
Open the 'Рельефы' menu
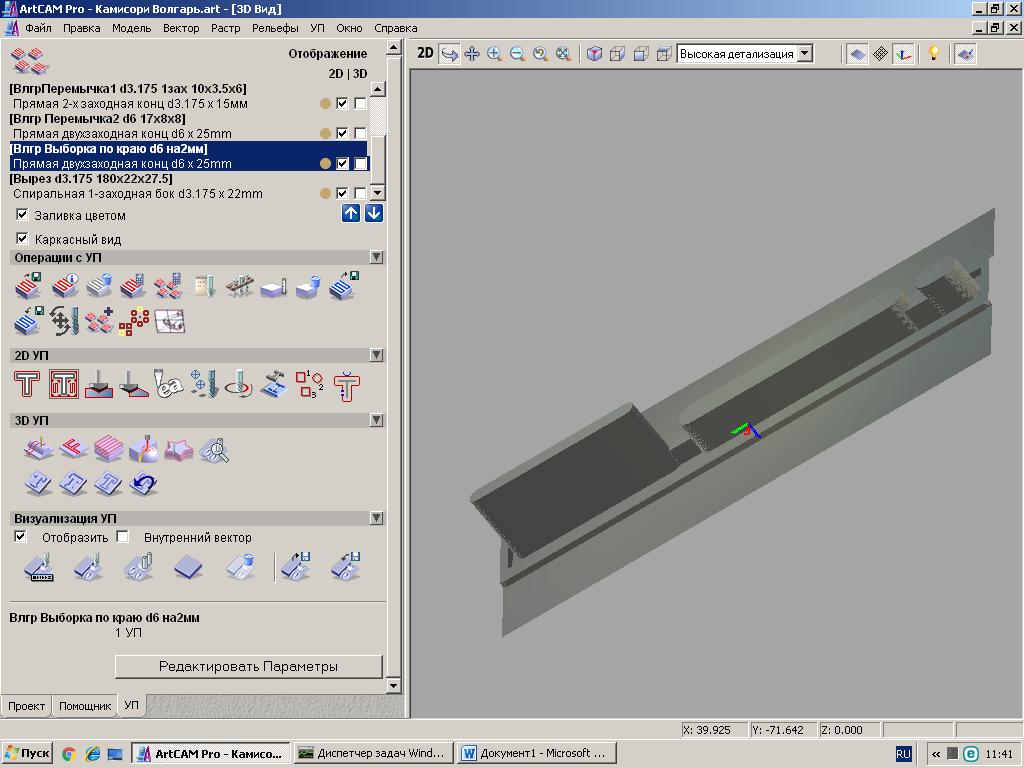[274, 28]
